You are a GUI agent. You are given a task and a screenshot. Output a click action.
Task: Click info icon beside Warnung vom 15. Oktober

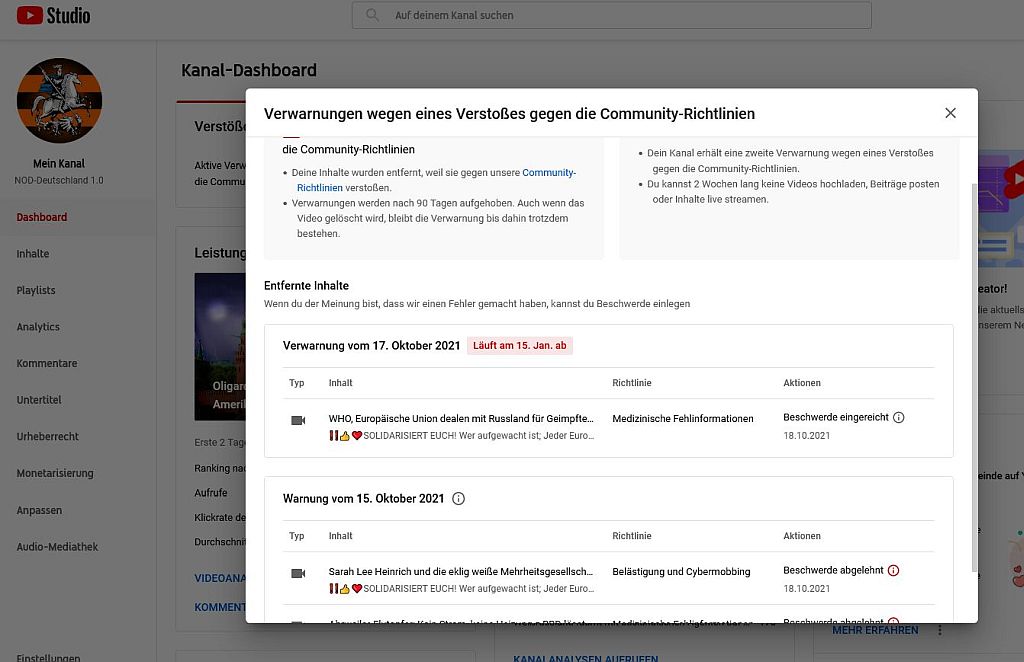[x=458, y=498]
